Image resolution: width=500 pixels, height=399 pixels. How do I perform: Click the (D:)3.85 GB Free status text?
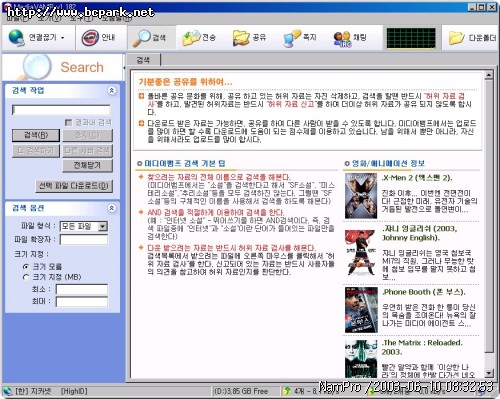tap(241, 391)
